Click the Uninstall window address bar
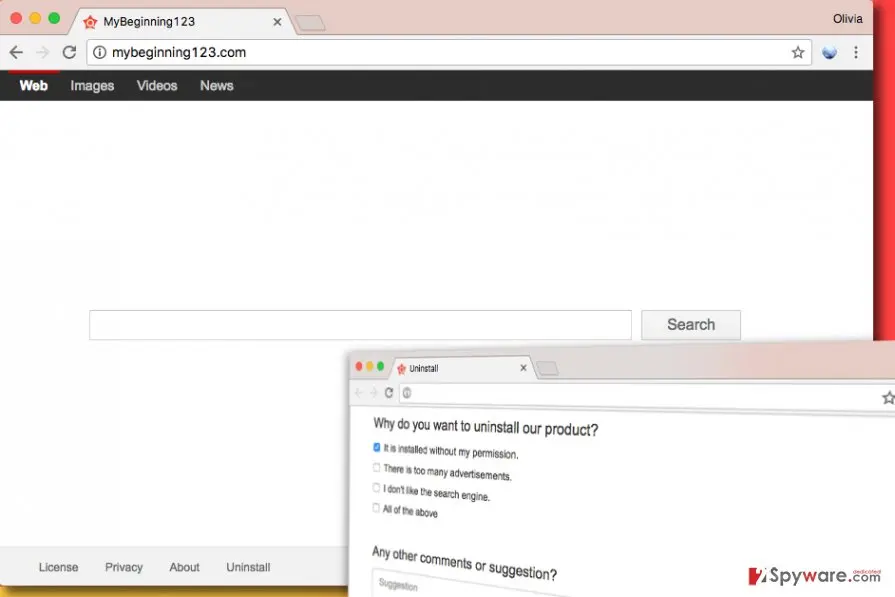895x597 pixels. (x=647, y=396)
